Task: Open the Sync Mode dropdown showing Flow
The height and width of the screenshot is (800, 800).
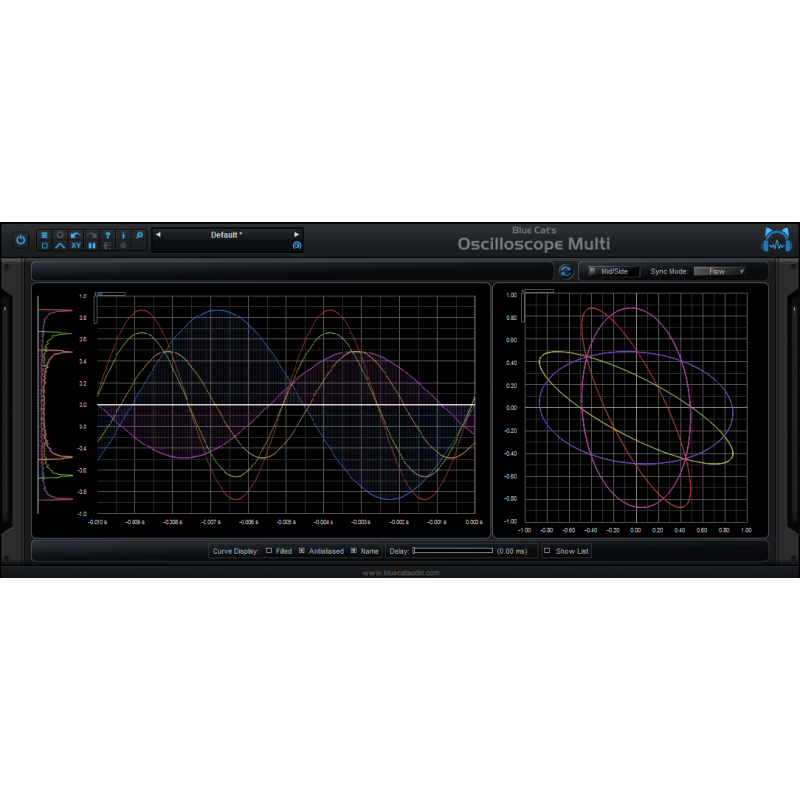Action: [x=721, y=270]
